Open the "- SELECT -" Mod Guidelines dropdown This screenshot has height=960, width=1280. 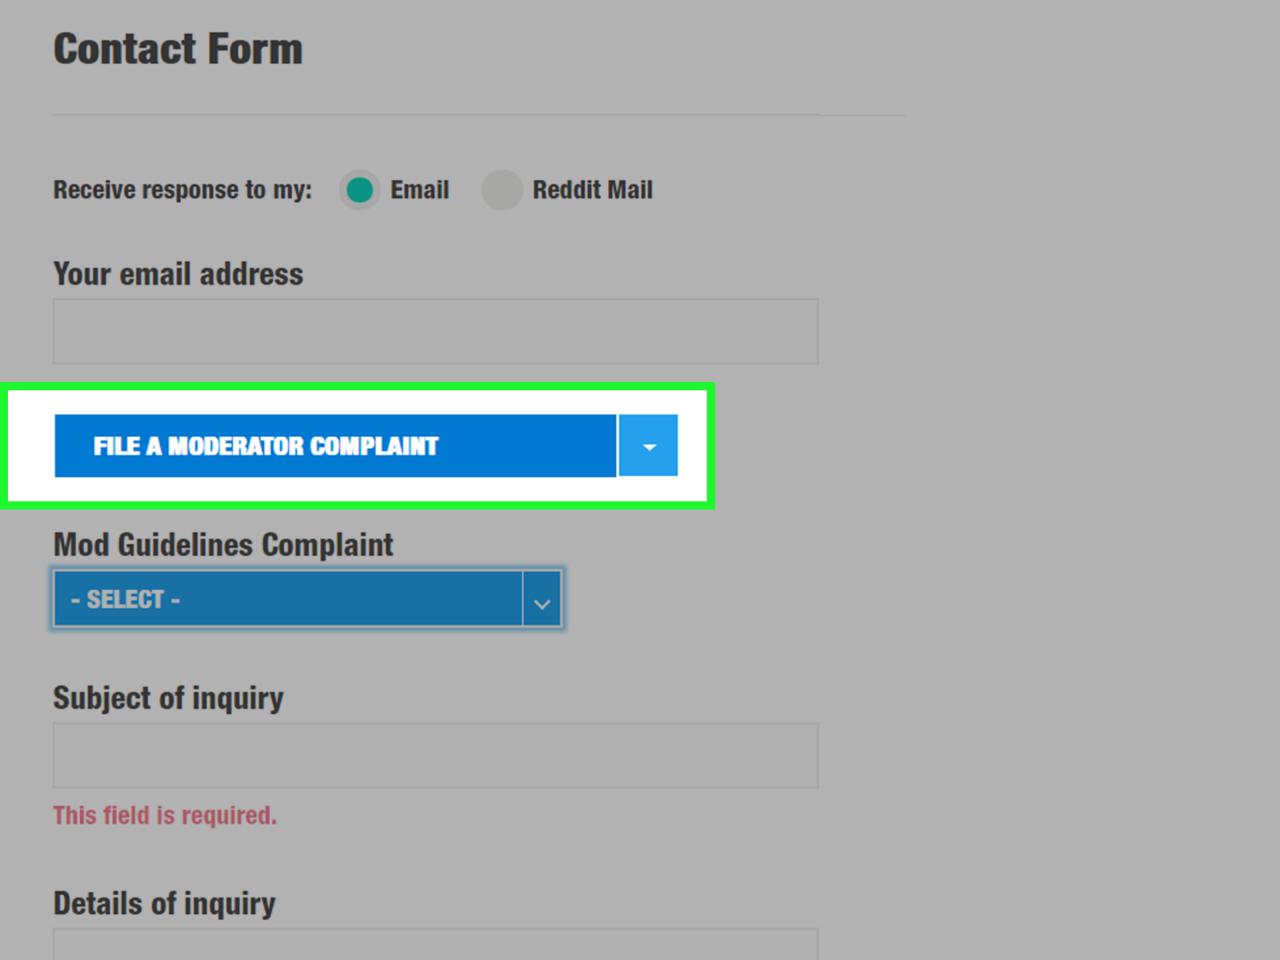coord(288,599)
